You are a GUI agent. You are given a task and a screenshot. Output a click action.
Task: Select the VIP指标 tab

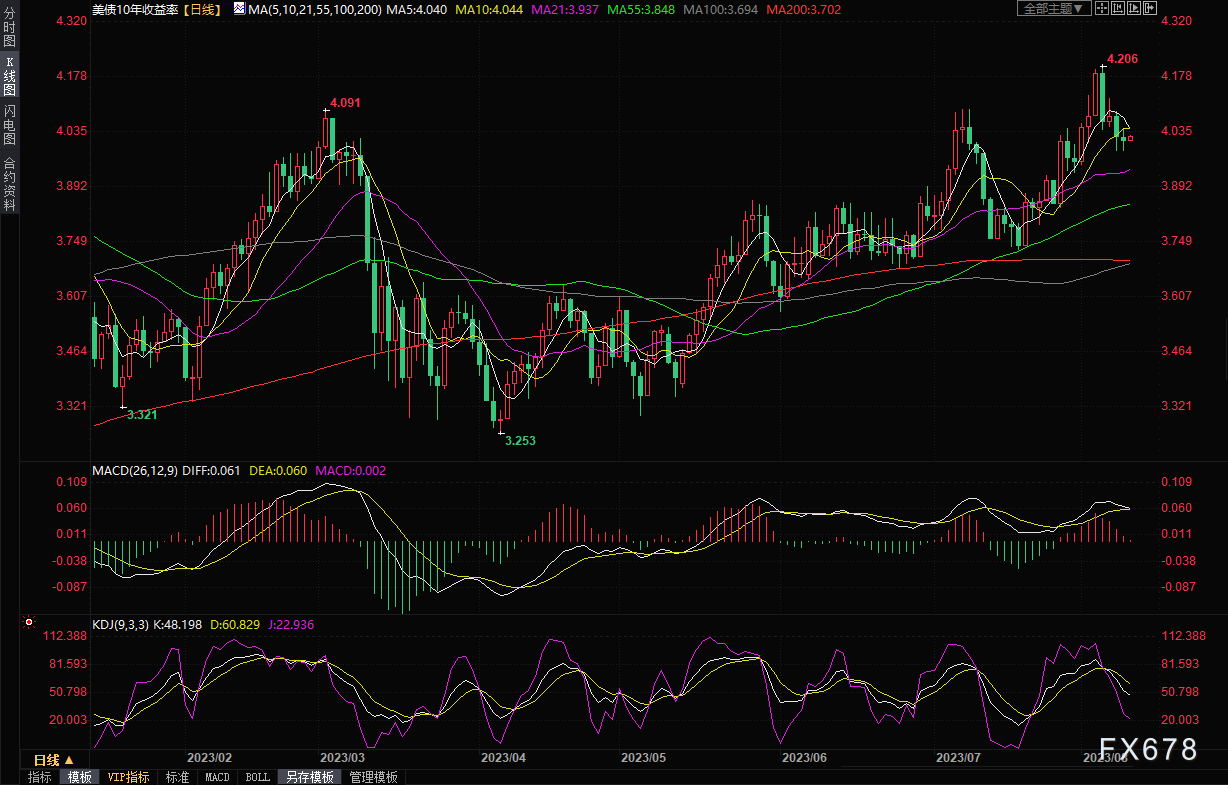pyautogui.click(x=128, y=777)
